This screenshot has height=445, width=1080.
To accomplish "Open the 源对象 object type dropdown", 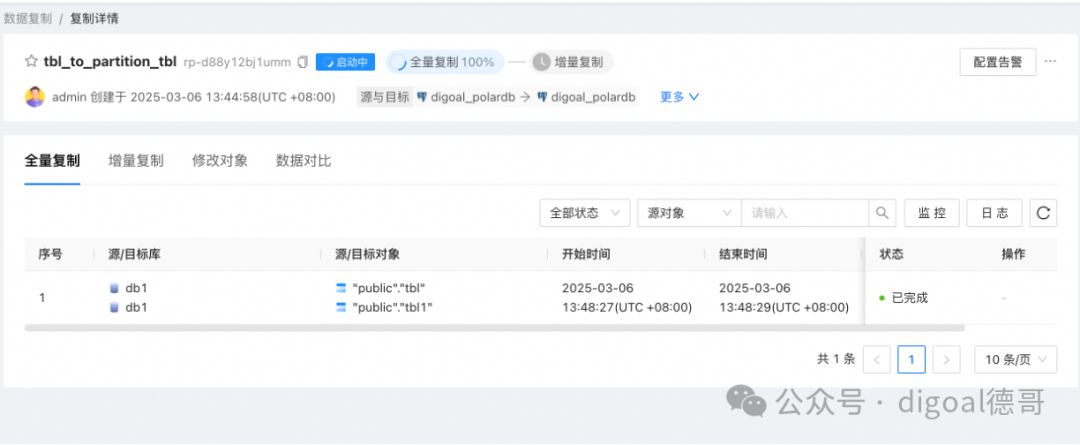I will click(689, 213).
